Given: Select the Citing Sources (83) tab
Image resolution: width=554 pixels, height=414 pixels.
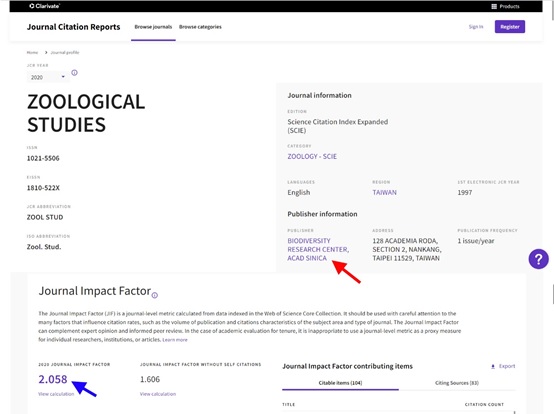Looking at the screenshot, I should (457, 383).
